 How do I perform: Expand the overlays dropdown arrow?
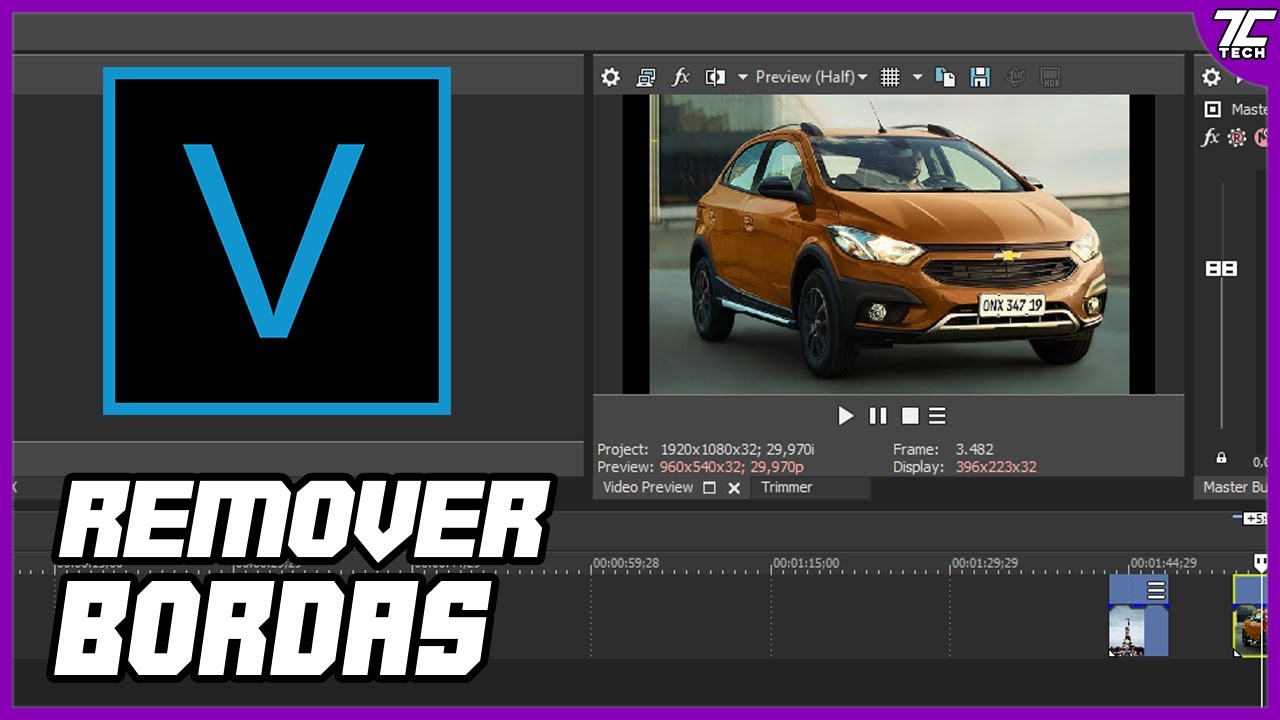pos(917,77)
